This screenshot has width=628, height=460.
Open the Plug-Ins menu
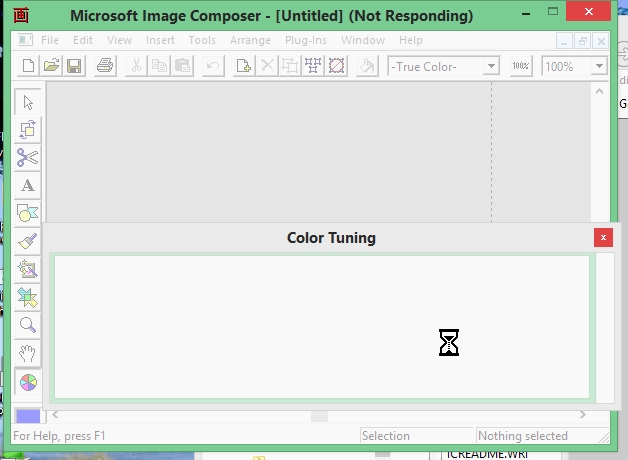point(306,40)
